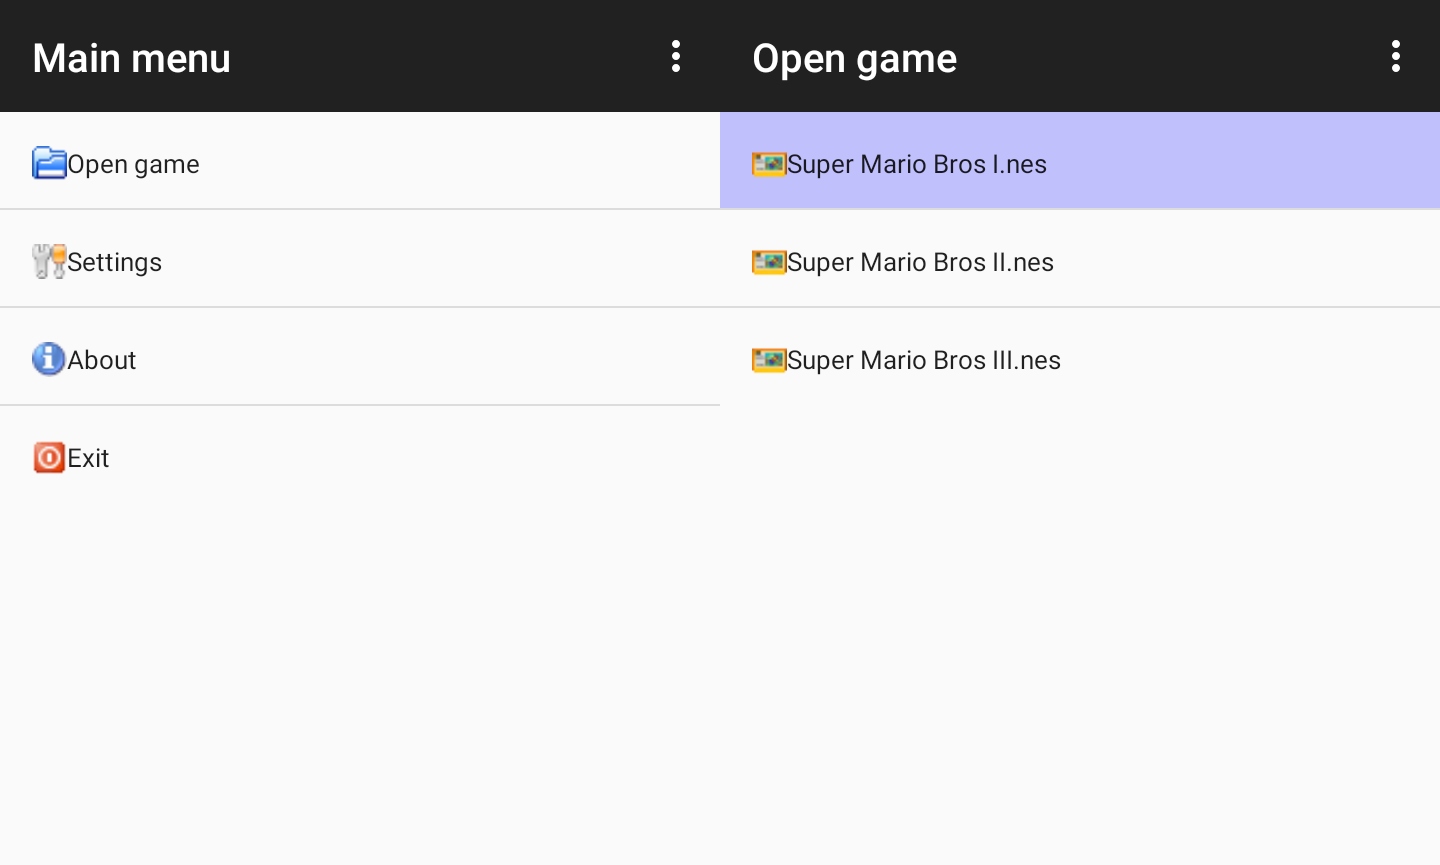
Task: Open the About menu entry
Action: click(102, 360)
